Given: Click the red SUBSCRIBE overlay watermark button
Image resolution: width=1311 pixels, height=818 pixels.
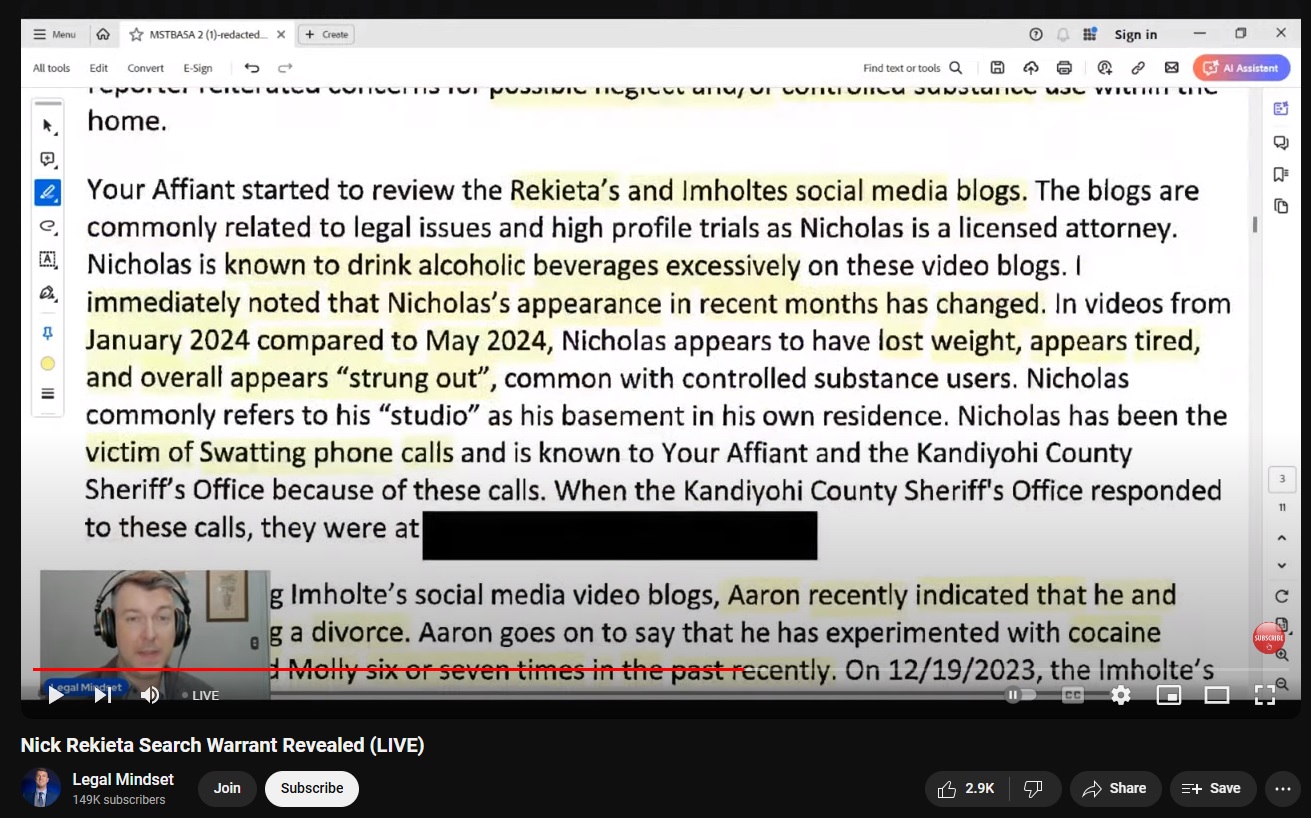Looking at the screenshot, I should pos(1268,638).
